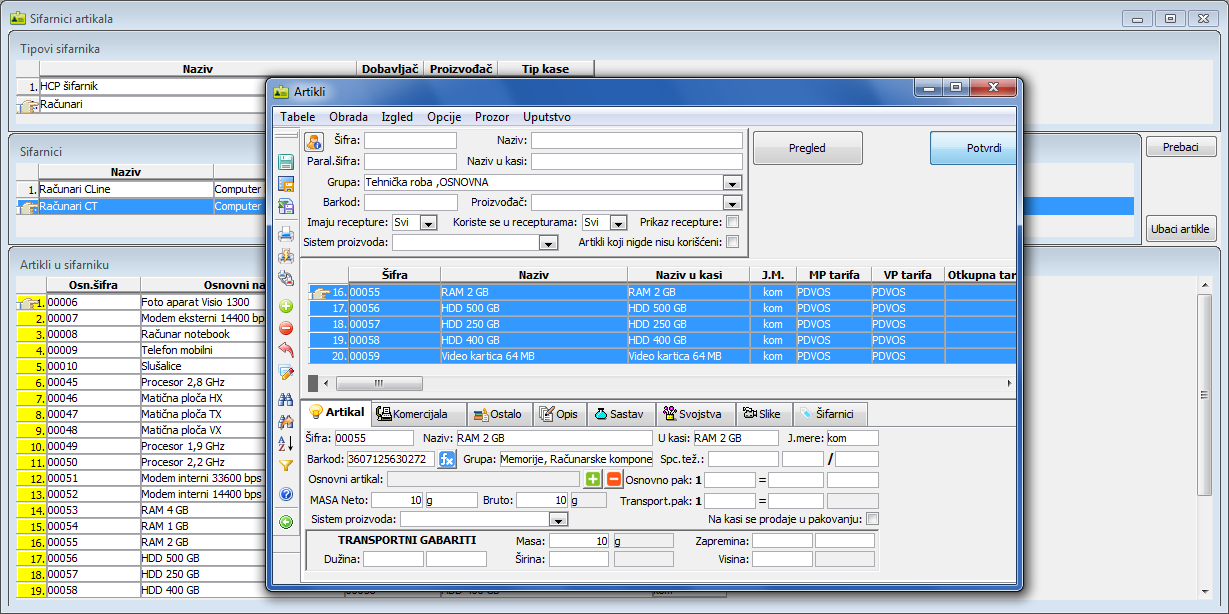Open the Proizvođač dropdown arrow
The width and height of the screenshot is (1229, 614).
click(x=732, y=203)
